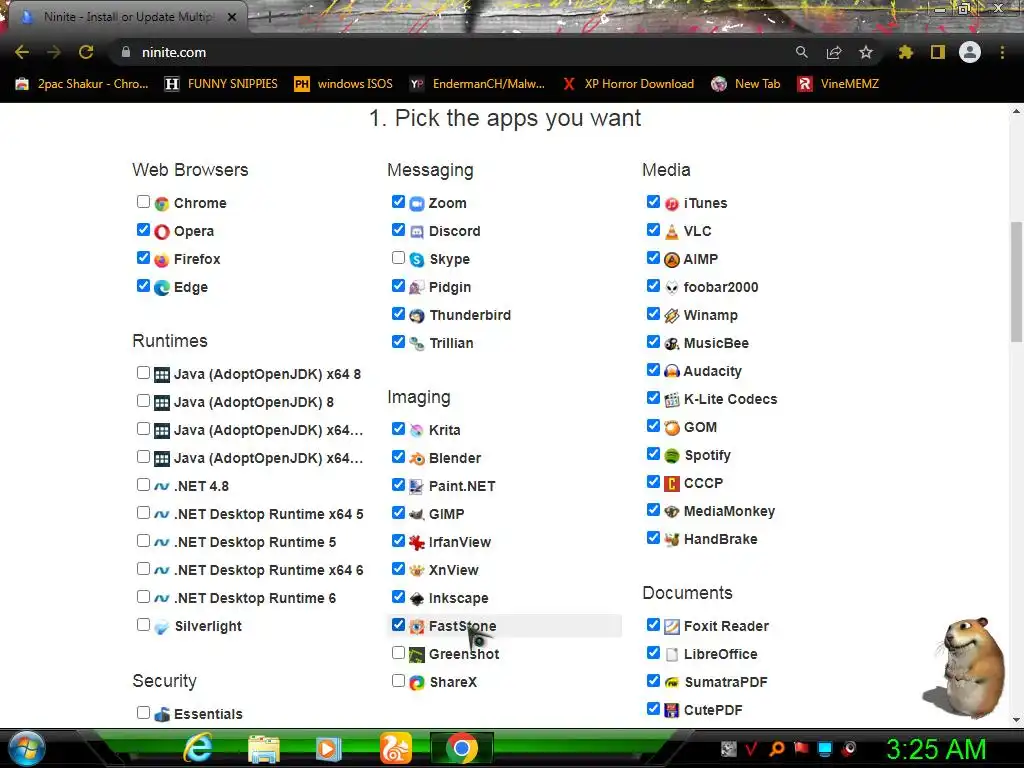Launch Windows Media Player from taskbar
The height and width of the screenshot is (768, 1024).
[328, 749]
